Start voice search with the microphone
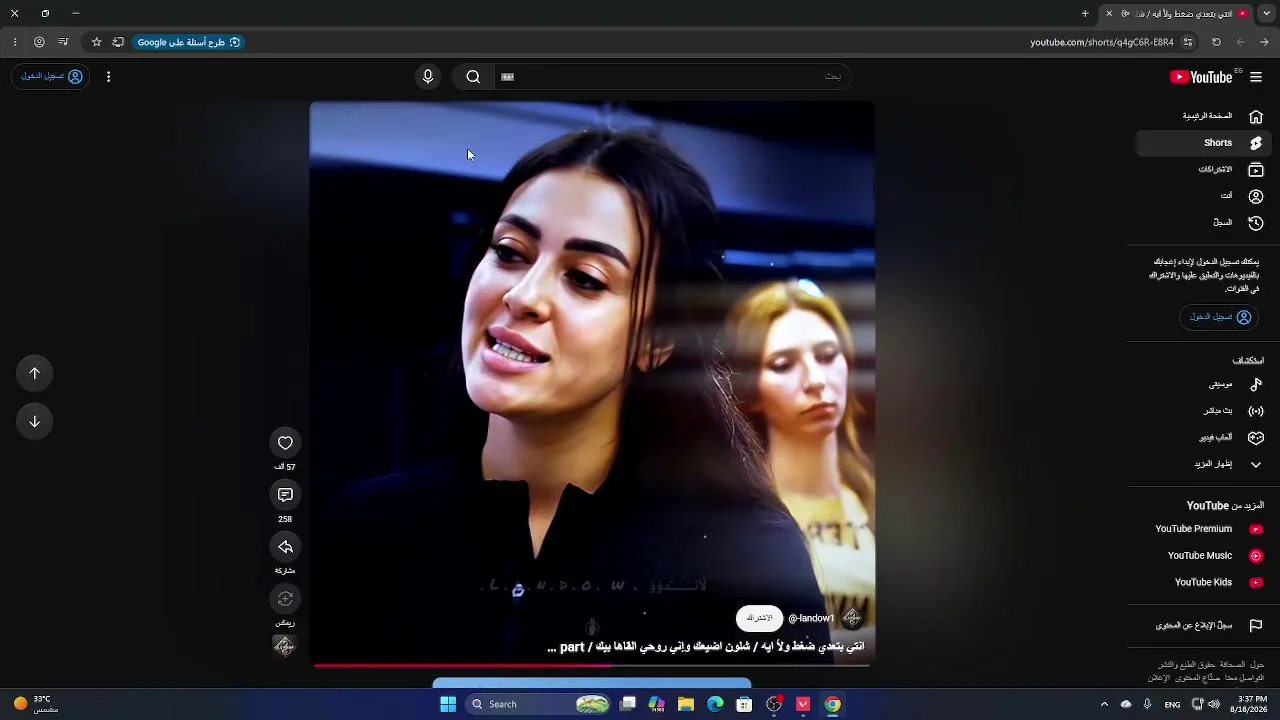 point(428,77)
